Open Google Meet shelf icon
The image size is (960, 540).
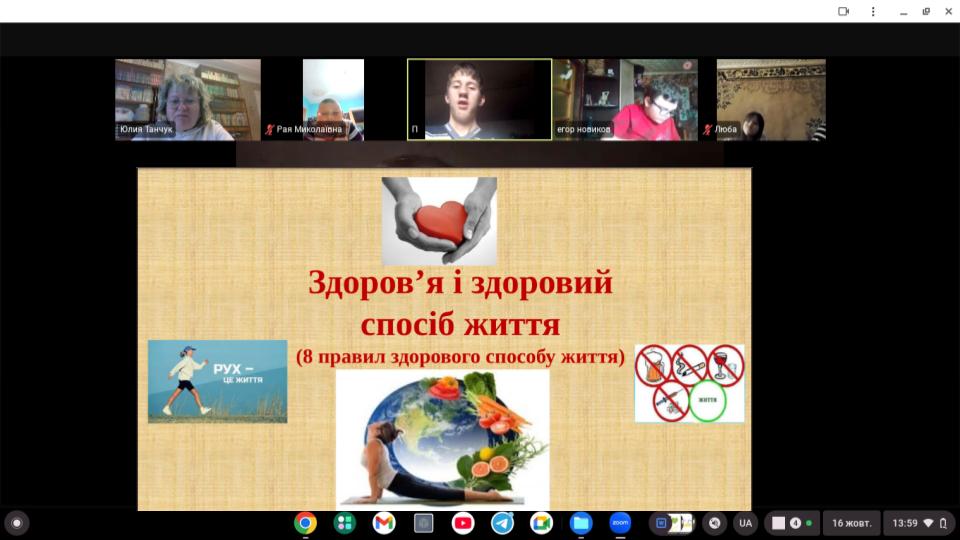[541, 522]
